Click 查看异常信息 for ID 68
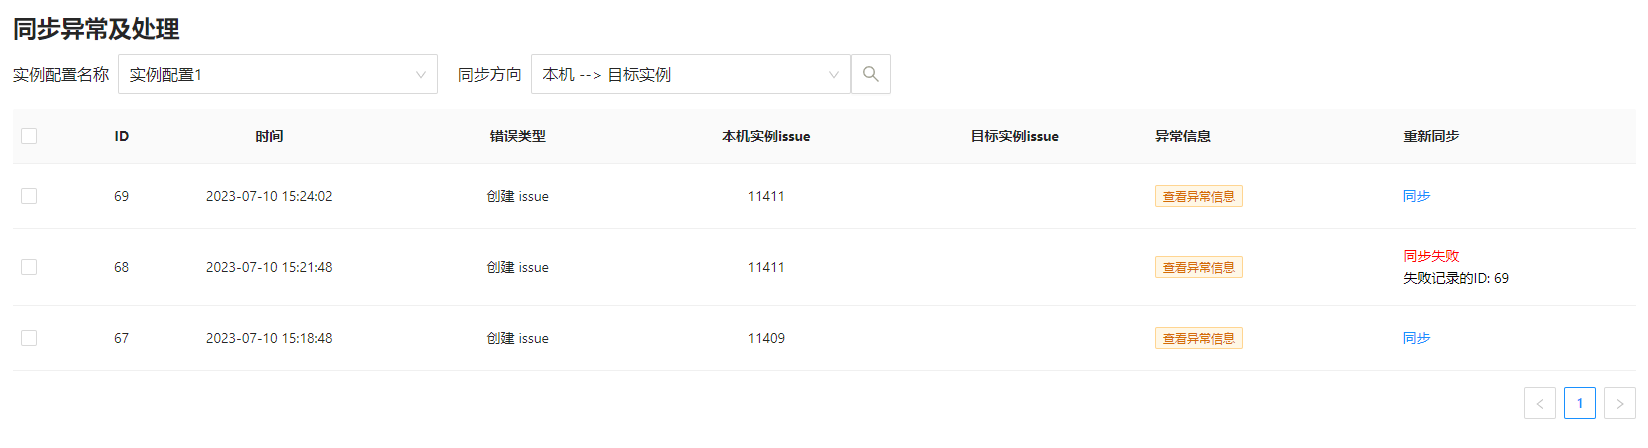1648x448 pixels. tap(1198, 267)
